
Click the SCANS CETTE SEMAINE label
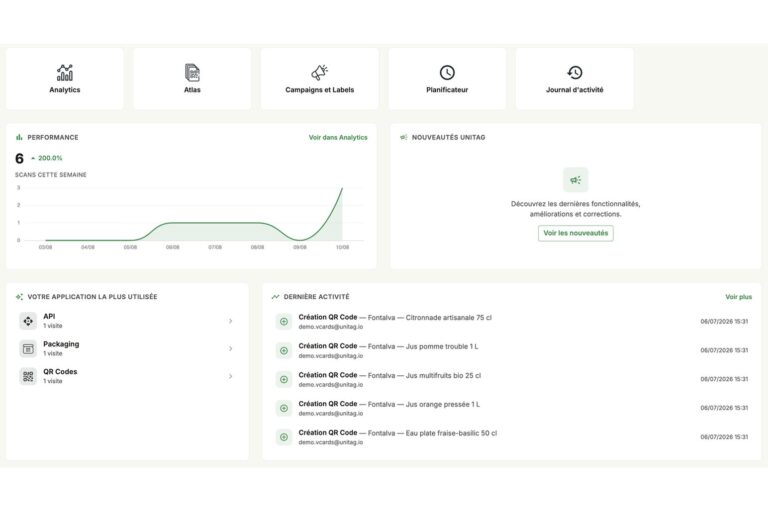coord(50,174)
